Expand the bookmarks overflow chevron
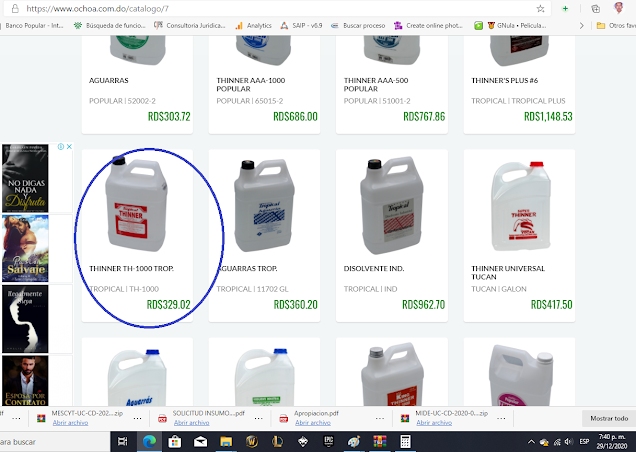This screenshot has height=452, width=636. [581, 26]
